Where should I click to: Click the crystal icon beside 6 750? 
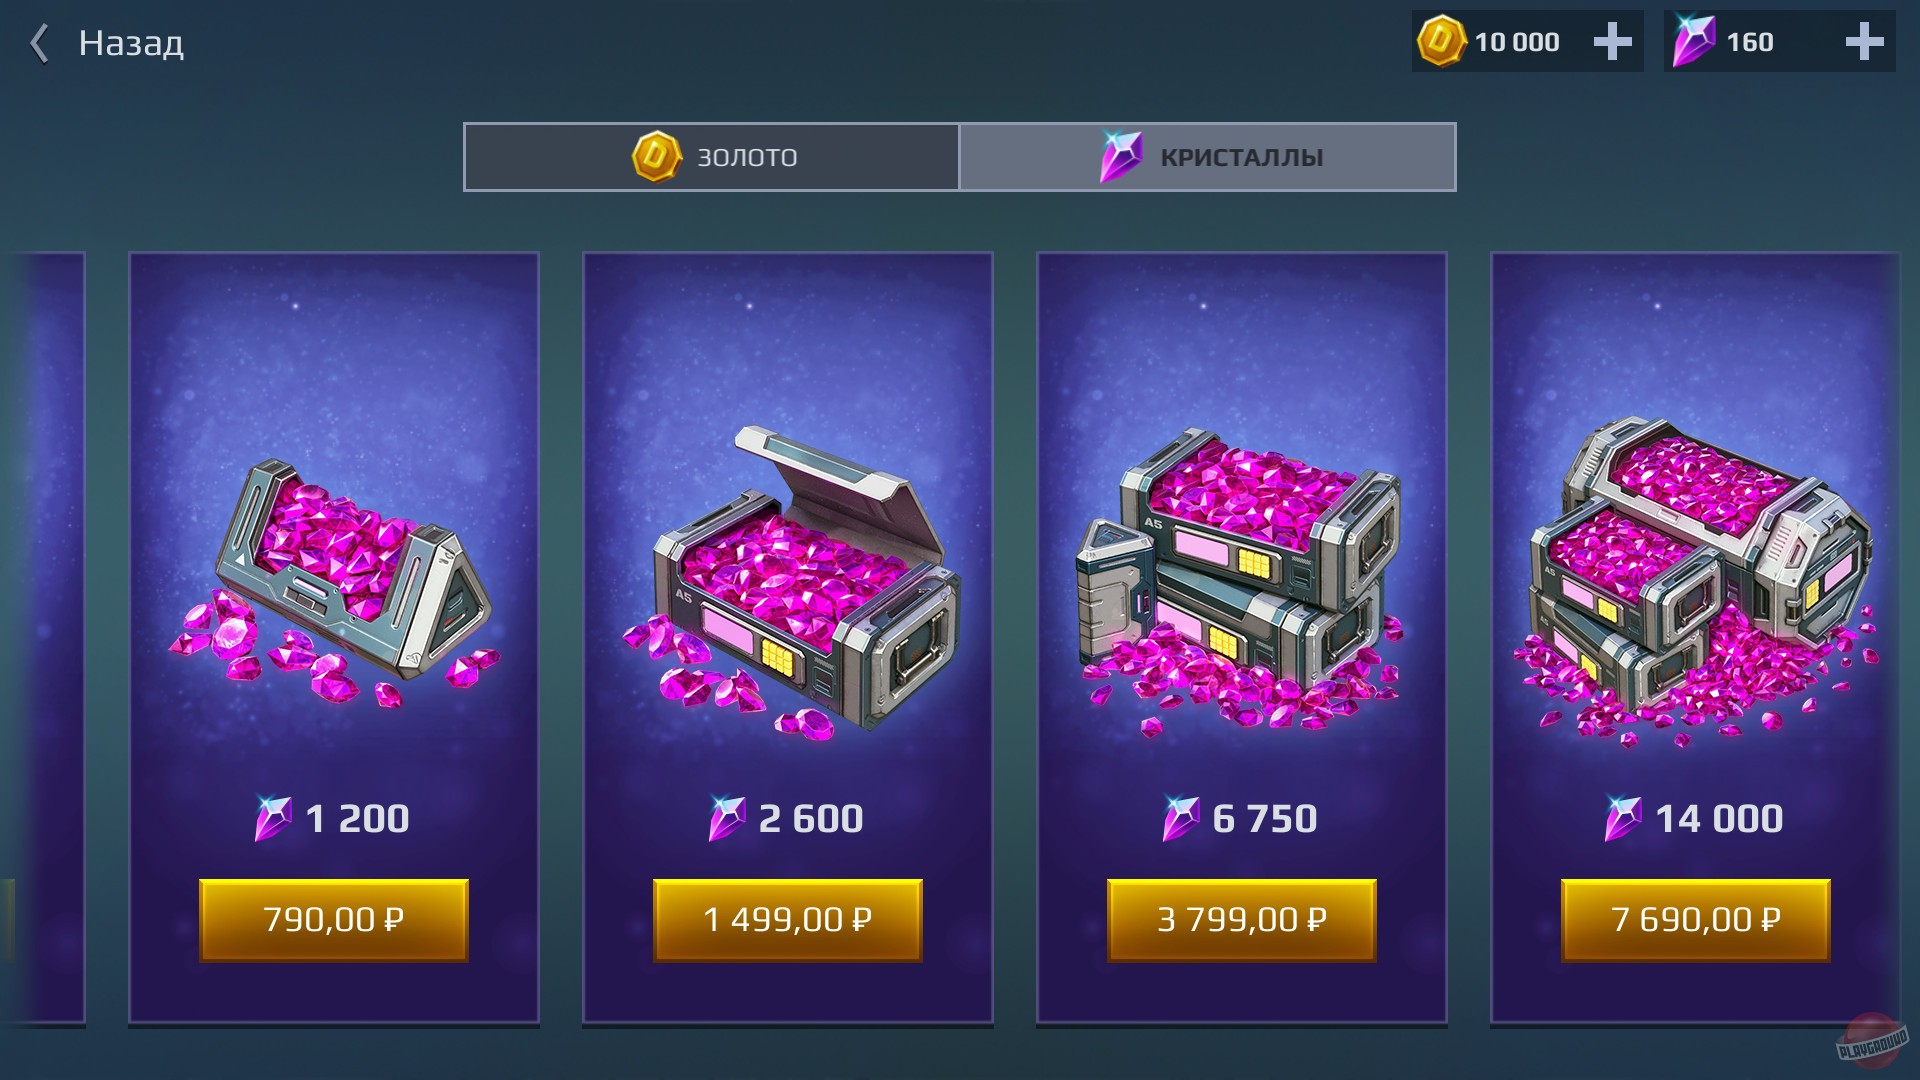tap(1181, 818)
